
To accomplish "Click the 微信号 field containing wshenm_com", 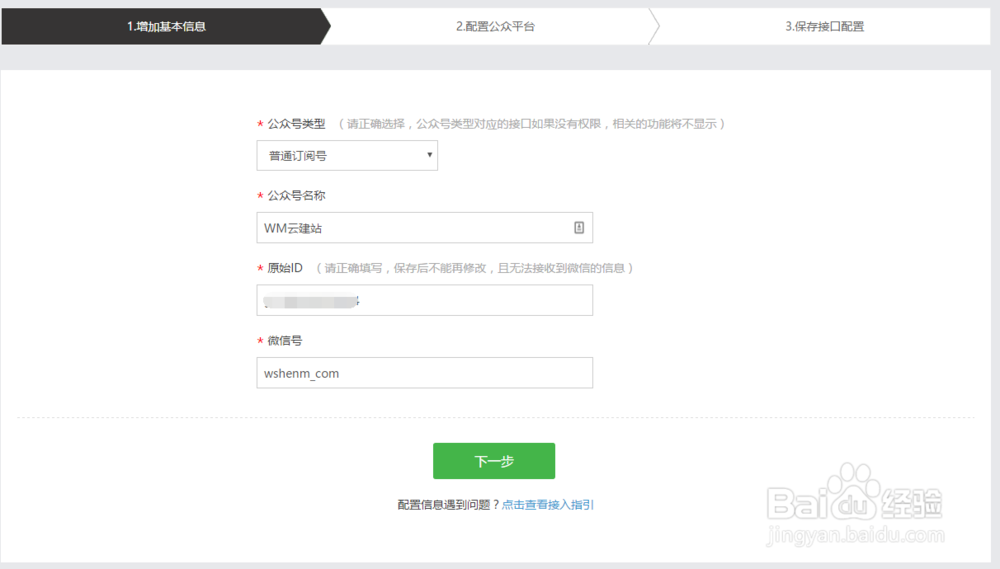I will (425, 373).
